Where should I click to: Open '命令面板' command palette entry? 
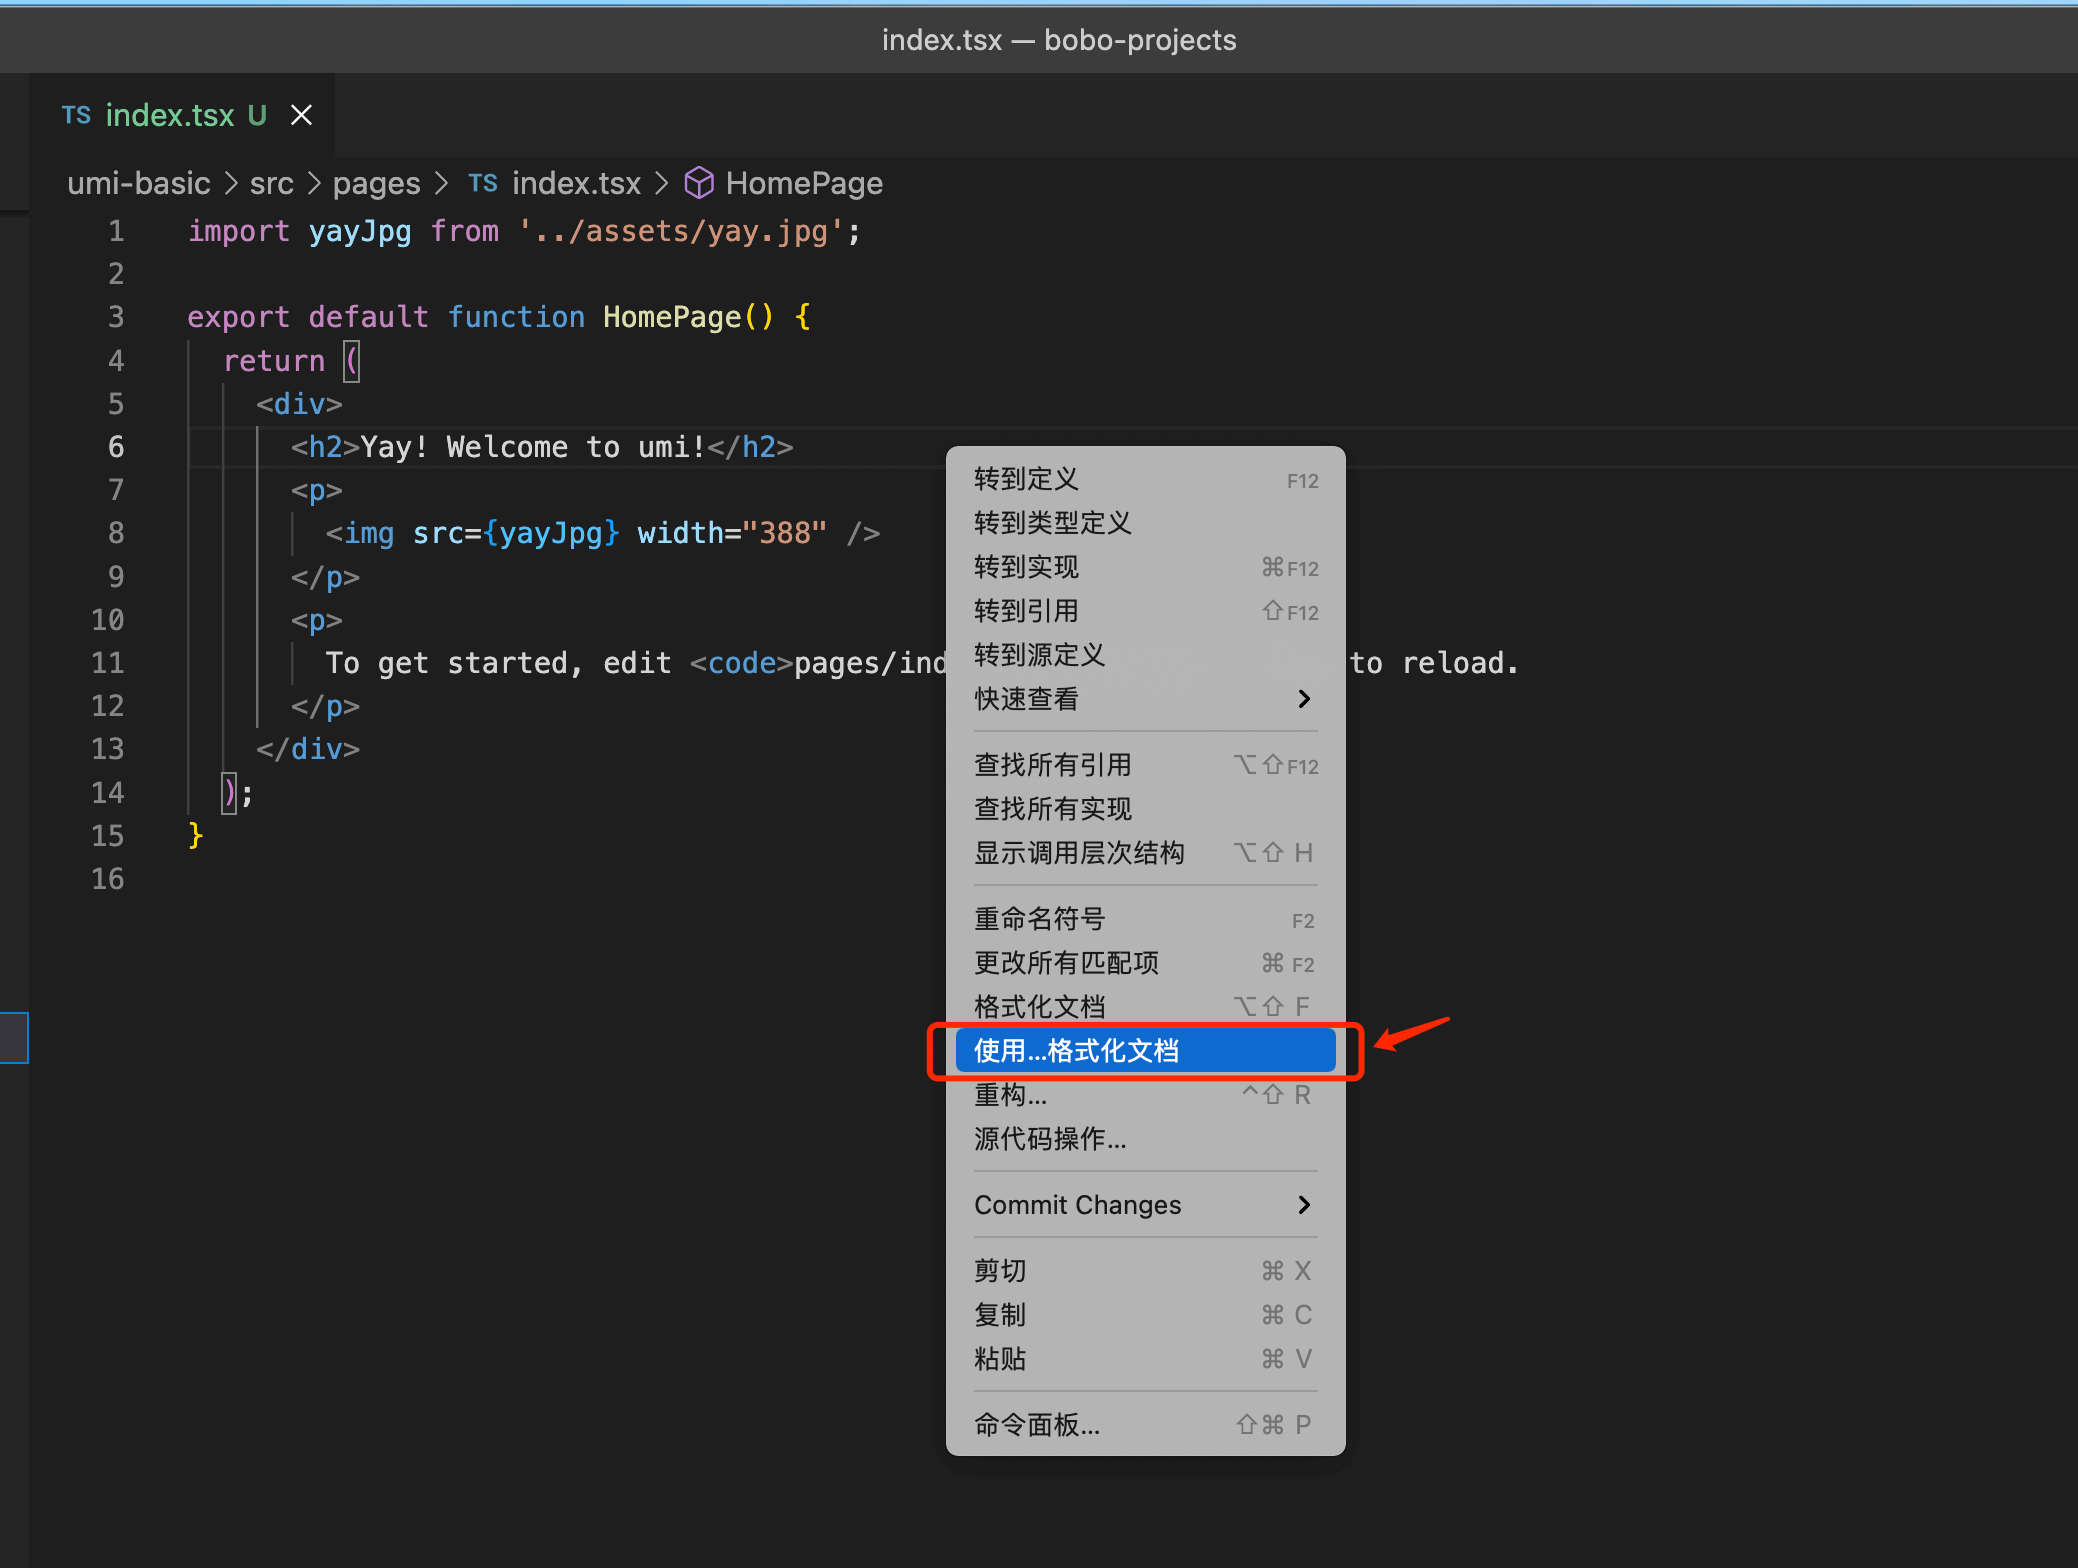1143,1425
